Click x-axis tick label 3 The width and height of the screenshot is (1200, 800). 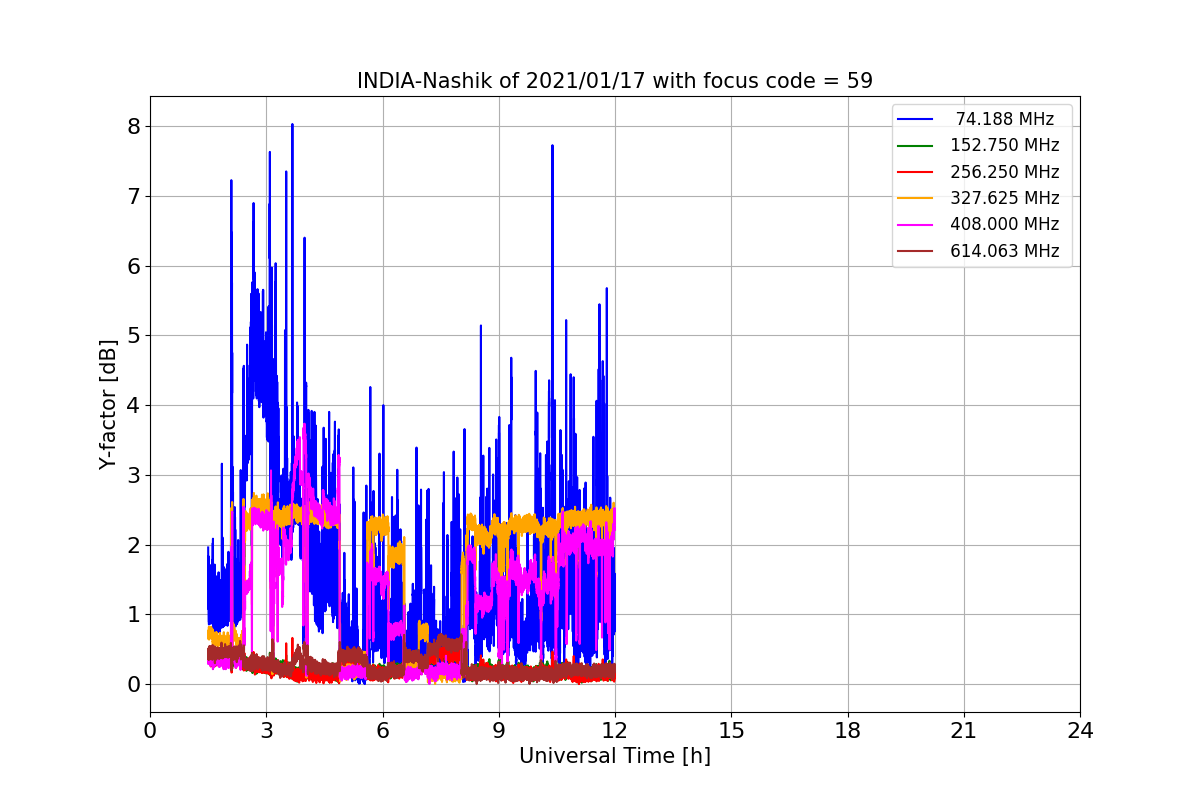pyautogui.click(x=266, y=731)
